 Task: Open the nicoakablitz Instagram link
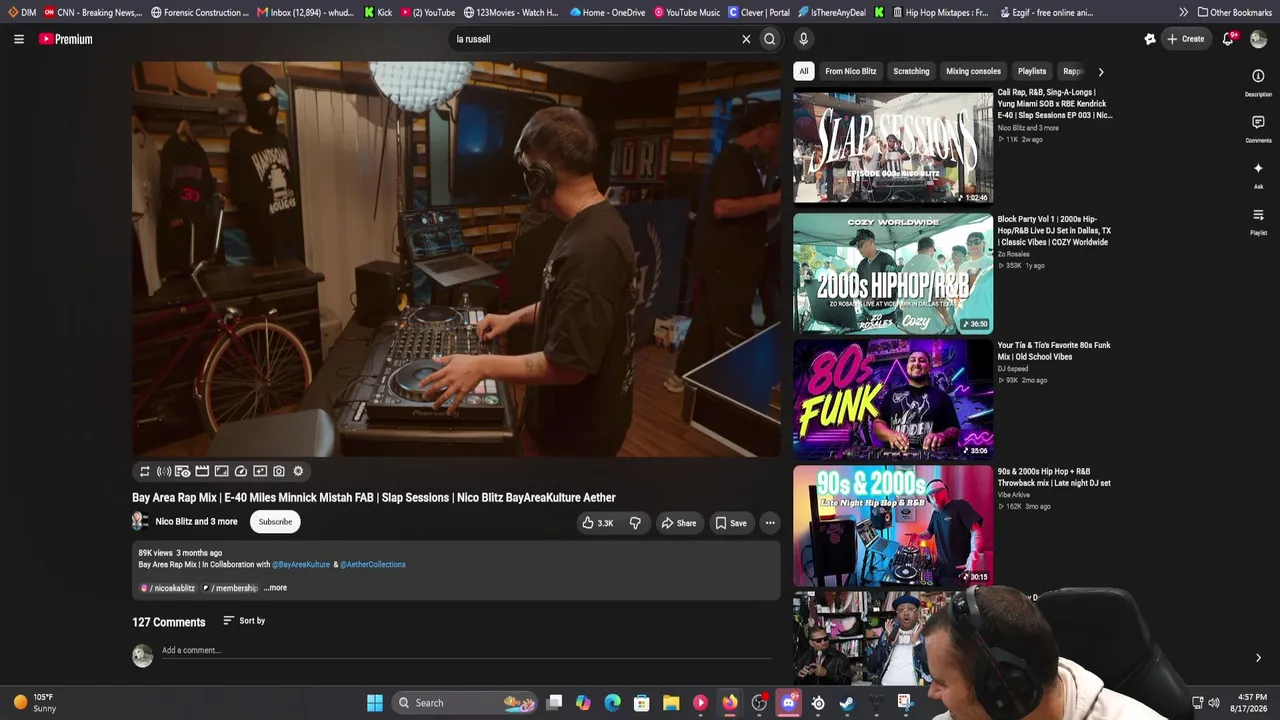click(x=168, y=588)
